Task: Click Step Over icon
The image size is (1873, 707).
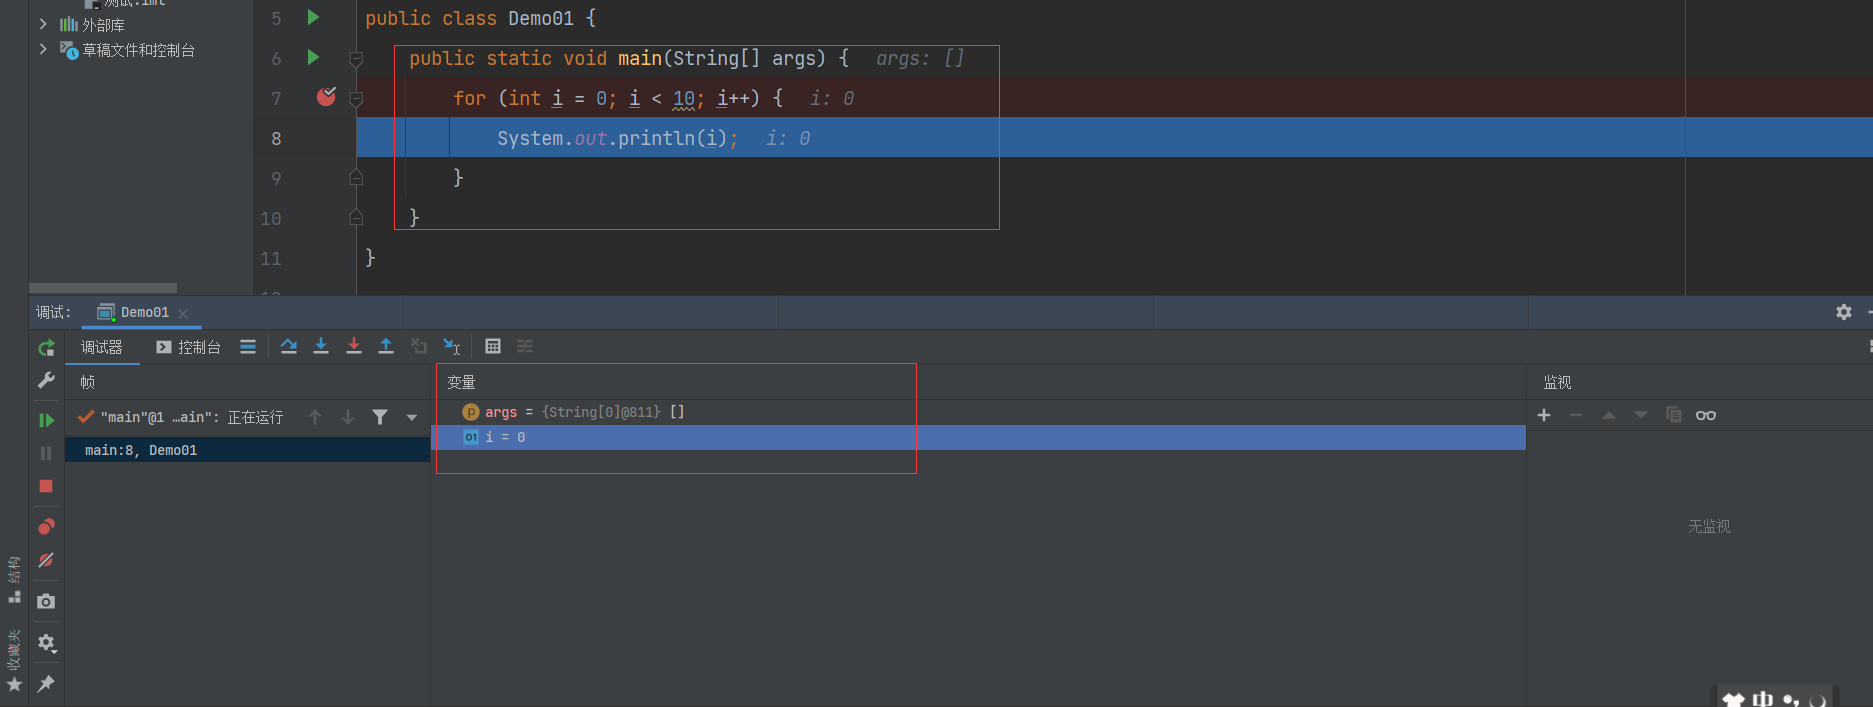Action: [289, 346]
